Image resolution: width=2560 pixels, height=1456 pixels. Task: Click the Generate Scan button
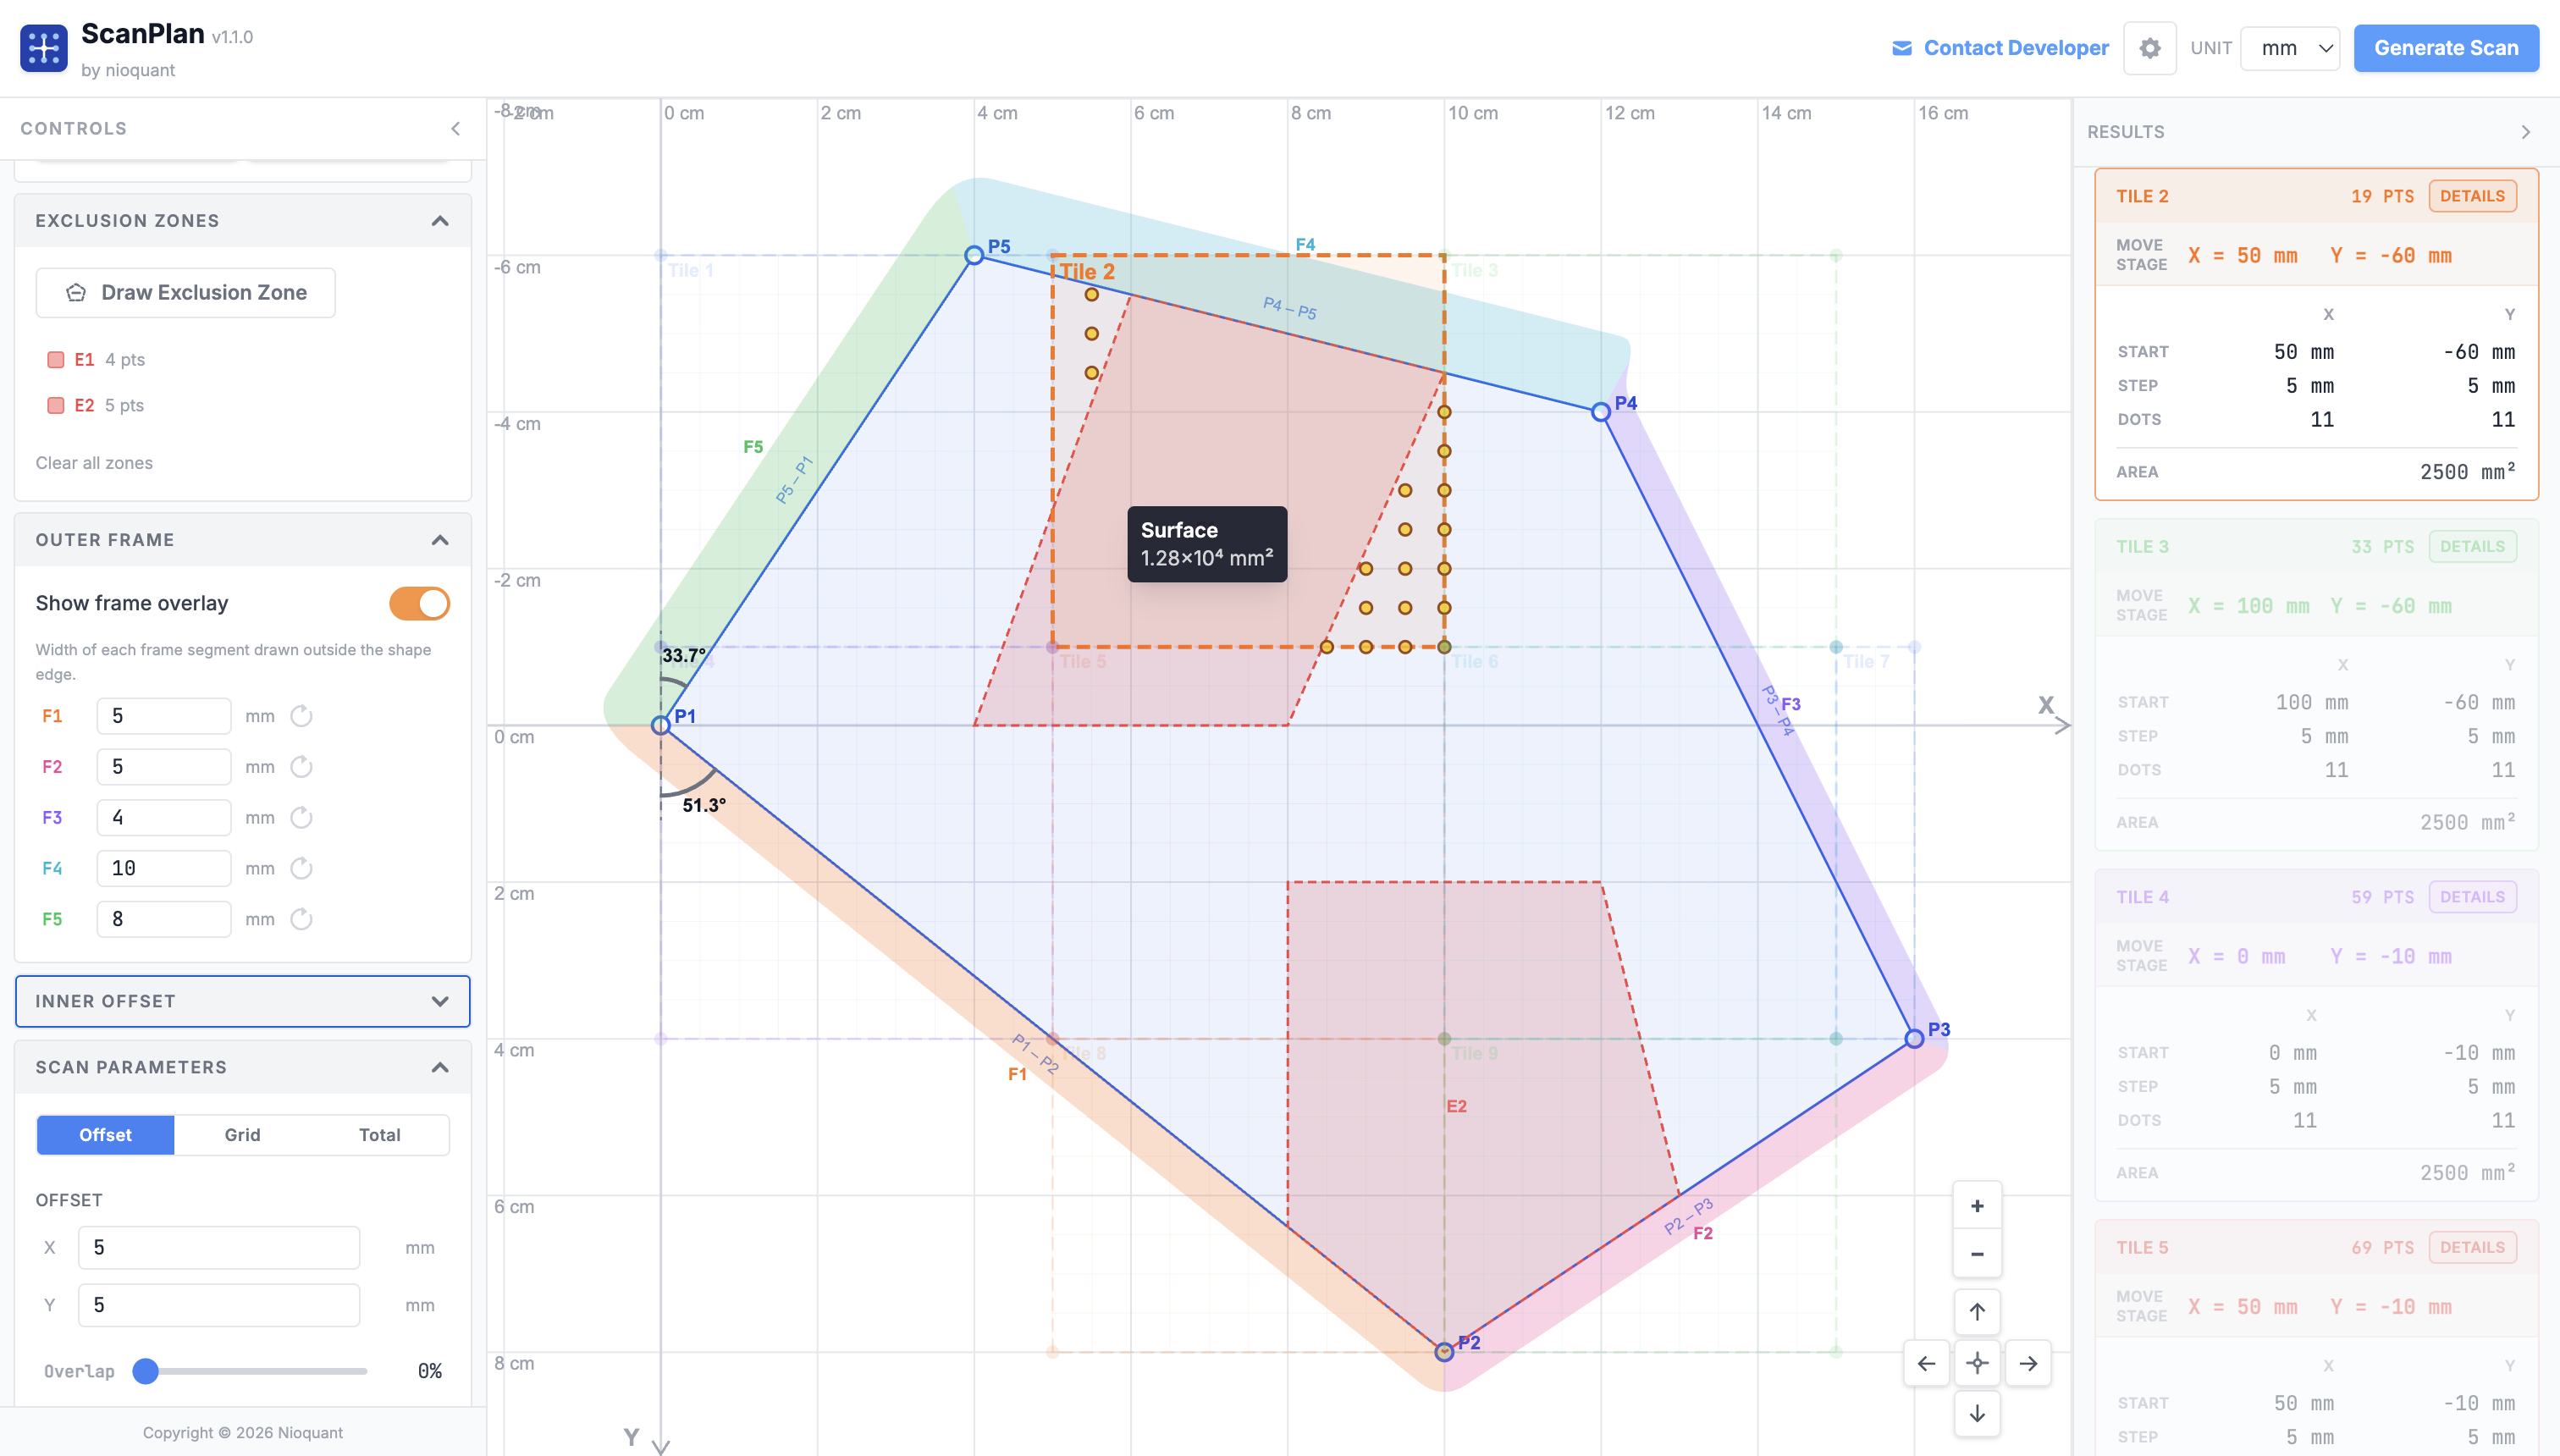coord(2446,48)
